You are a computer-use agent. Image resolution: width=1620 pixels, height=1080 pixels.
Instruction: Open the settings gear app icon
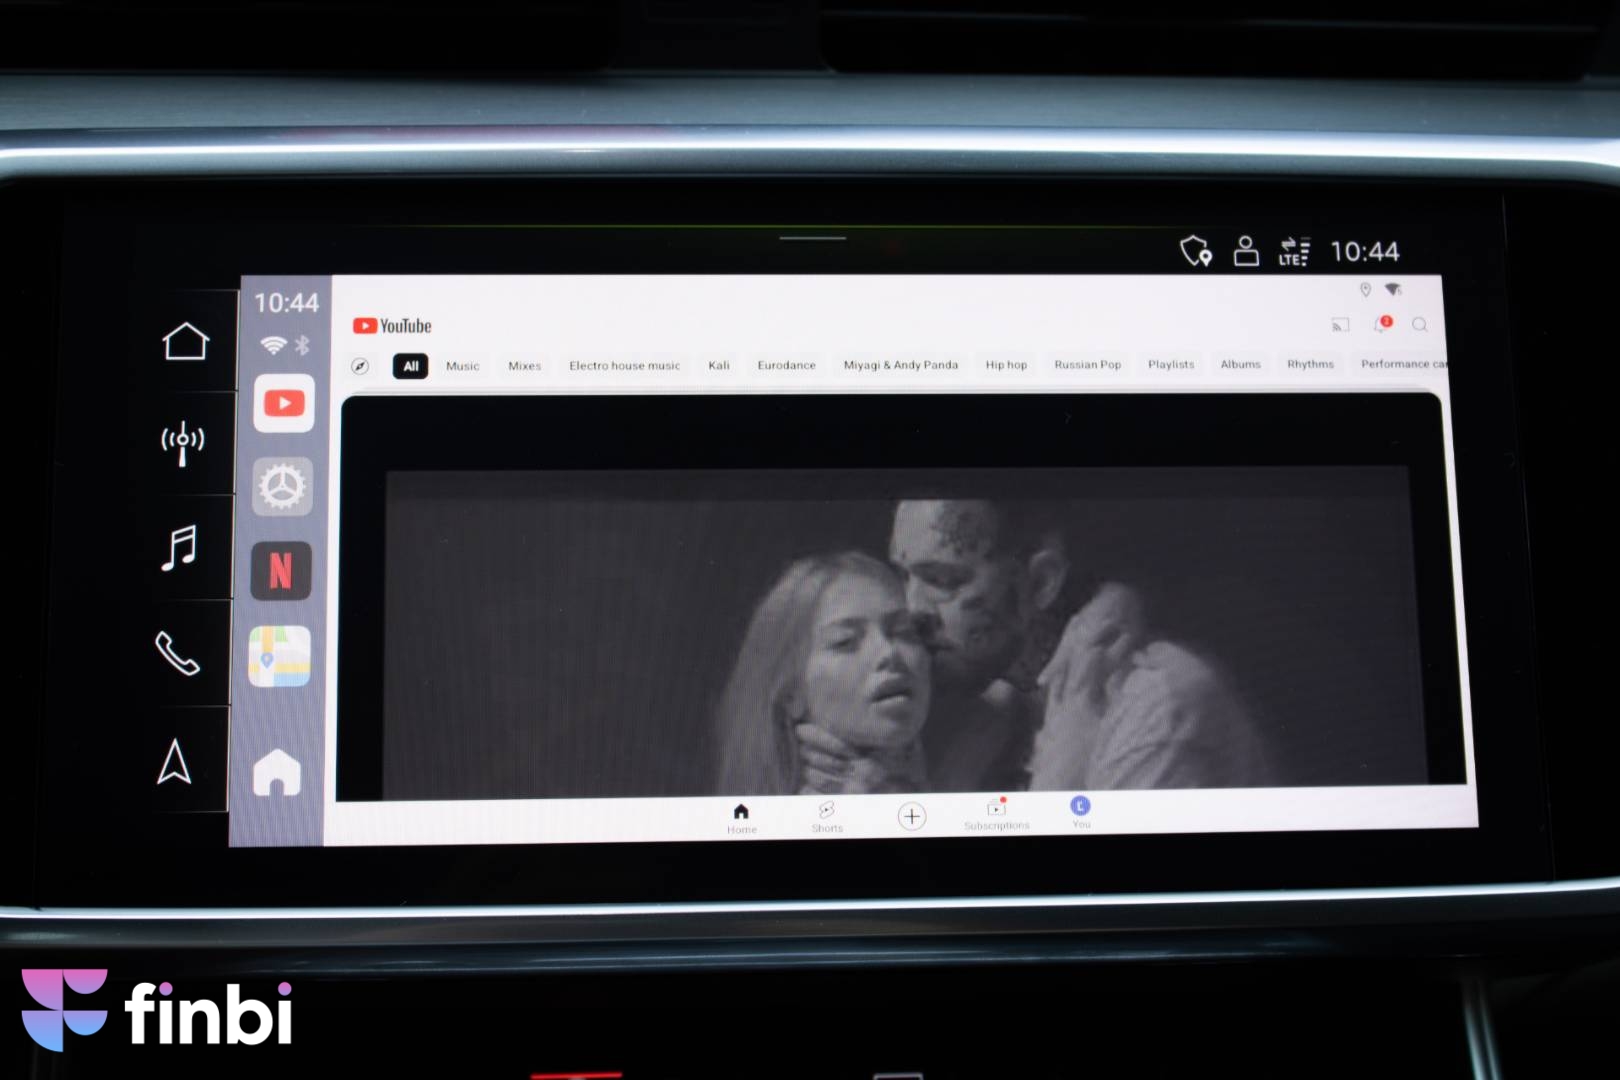coord(283,487)
